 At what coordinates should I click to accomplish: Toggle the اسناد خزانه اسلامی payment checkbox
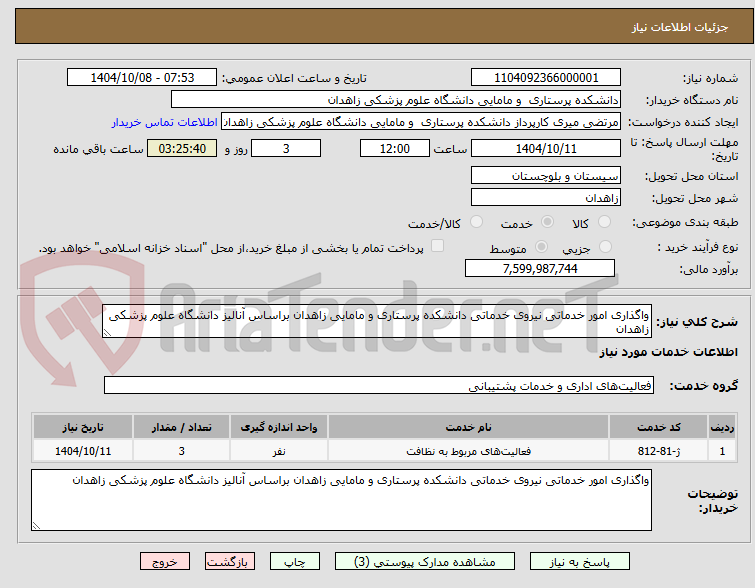point(437,246)
